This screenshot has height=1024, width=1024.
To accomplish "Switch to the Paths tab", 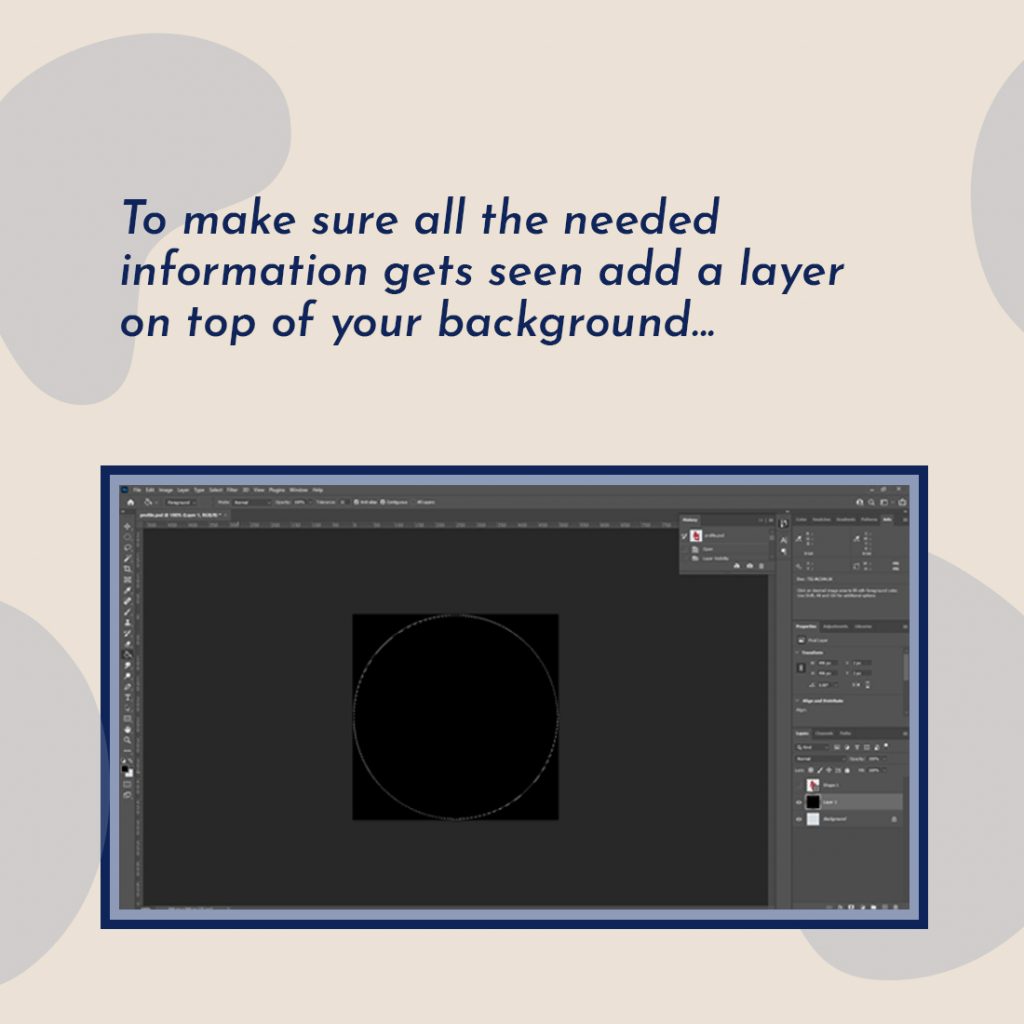I will click(x=846, y=733).
